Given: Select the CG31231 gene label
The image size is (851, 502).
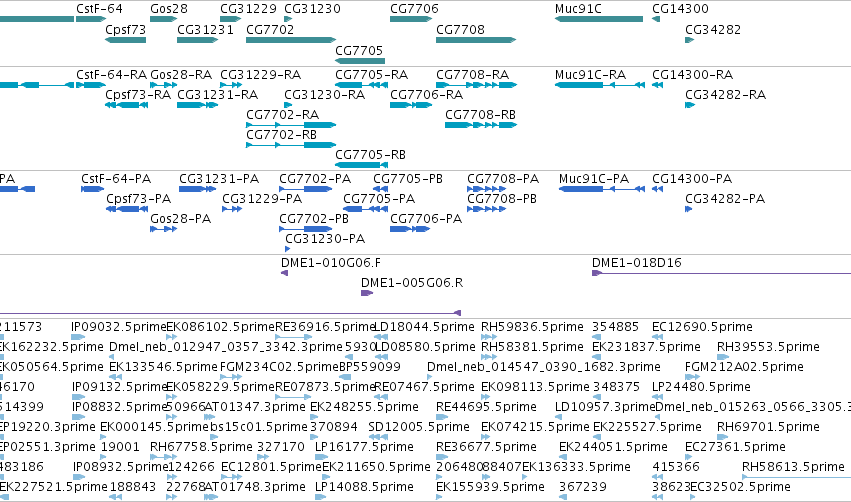Looking at the screenshot, I should [x=205, y=30].
